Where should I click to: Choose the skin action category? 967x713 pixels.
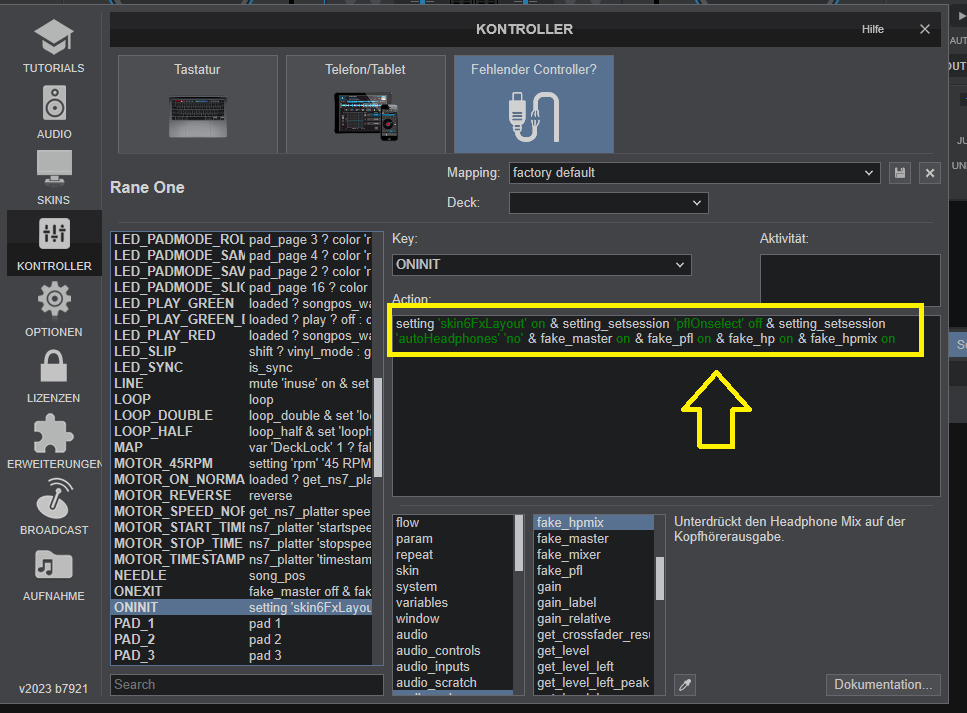[x=453, y=571]
